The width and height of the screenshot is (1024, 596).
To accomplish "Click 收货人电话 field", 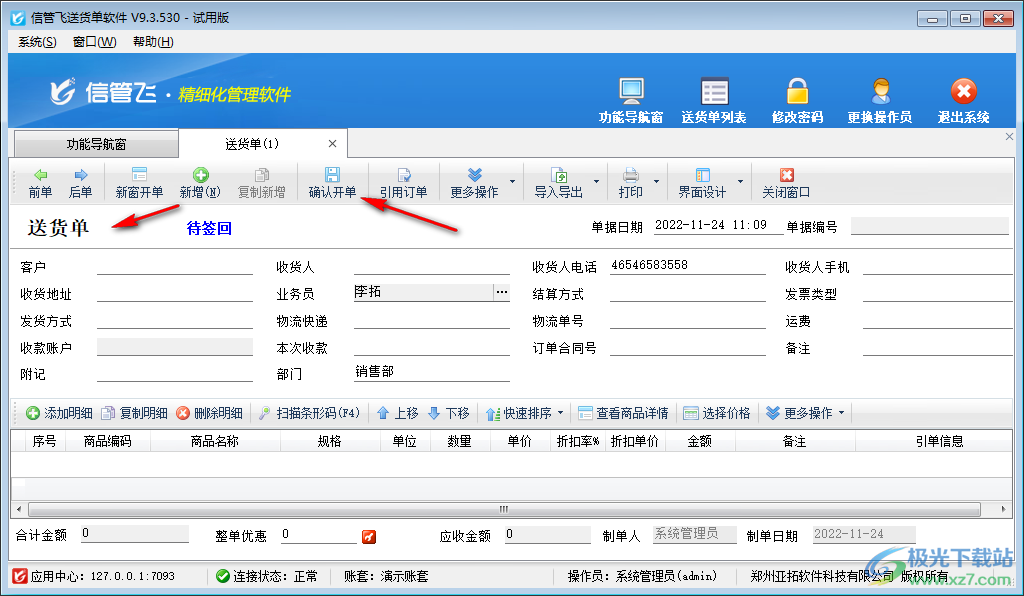I will (688, 266).
